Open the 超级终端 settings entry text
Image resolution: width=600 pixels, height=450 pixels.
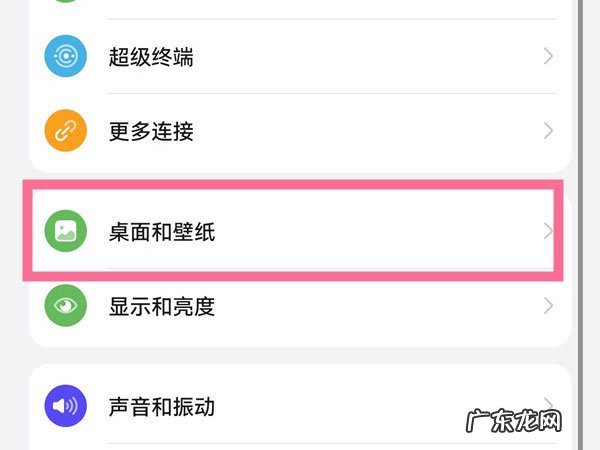pos(151,57)
